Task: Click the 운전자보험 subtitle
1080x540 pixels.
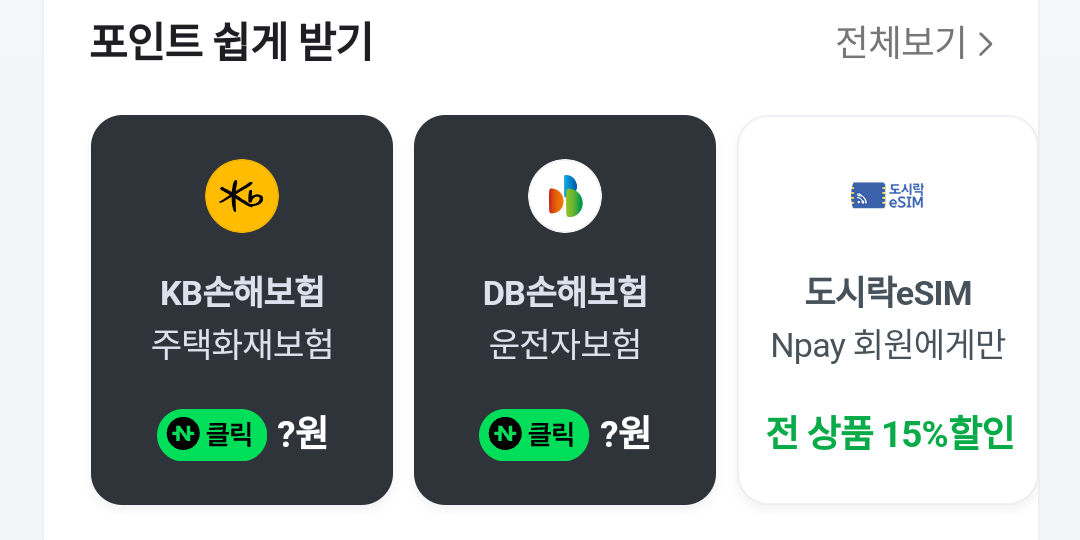Action: point(565,345)
